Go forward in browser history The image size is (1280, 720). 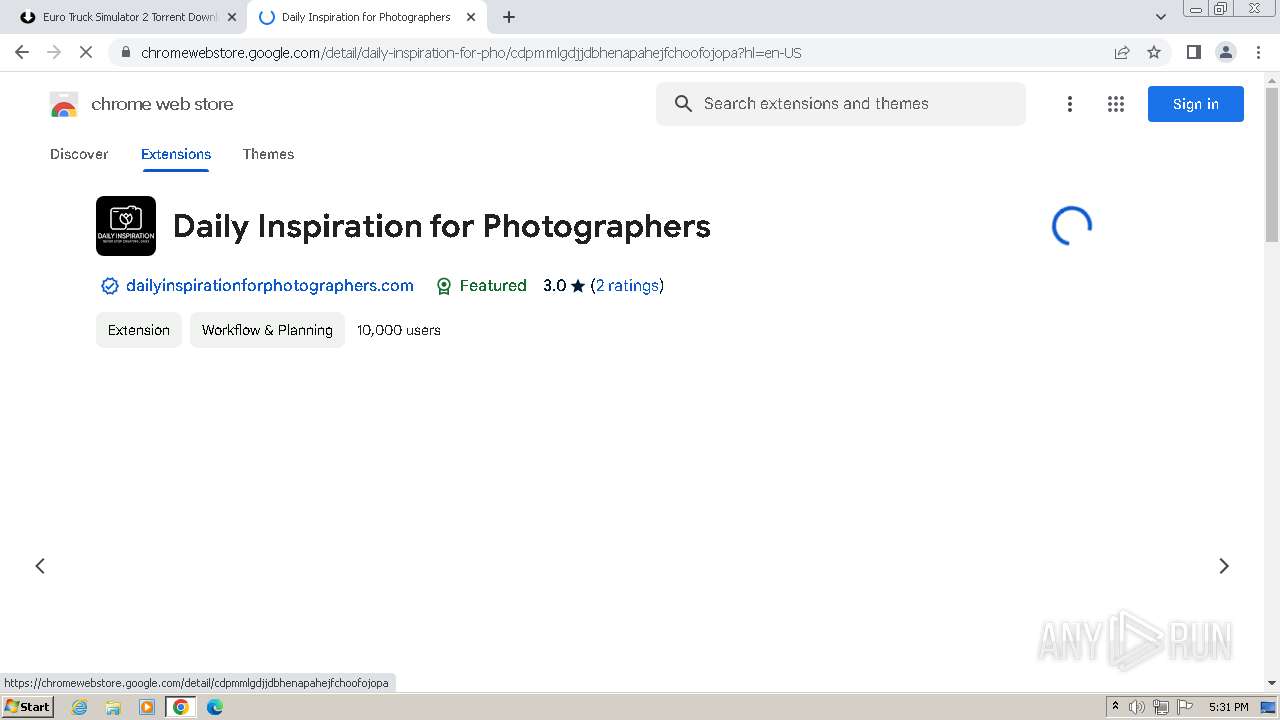coord(54,52)
